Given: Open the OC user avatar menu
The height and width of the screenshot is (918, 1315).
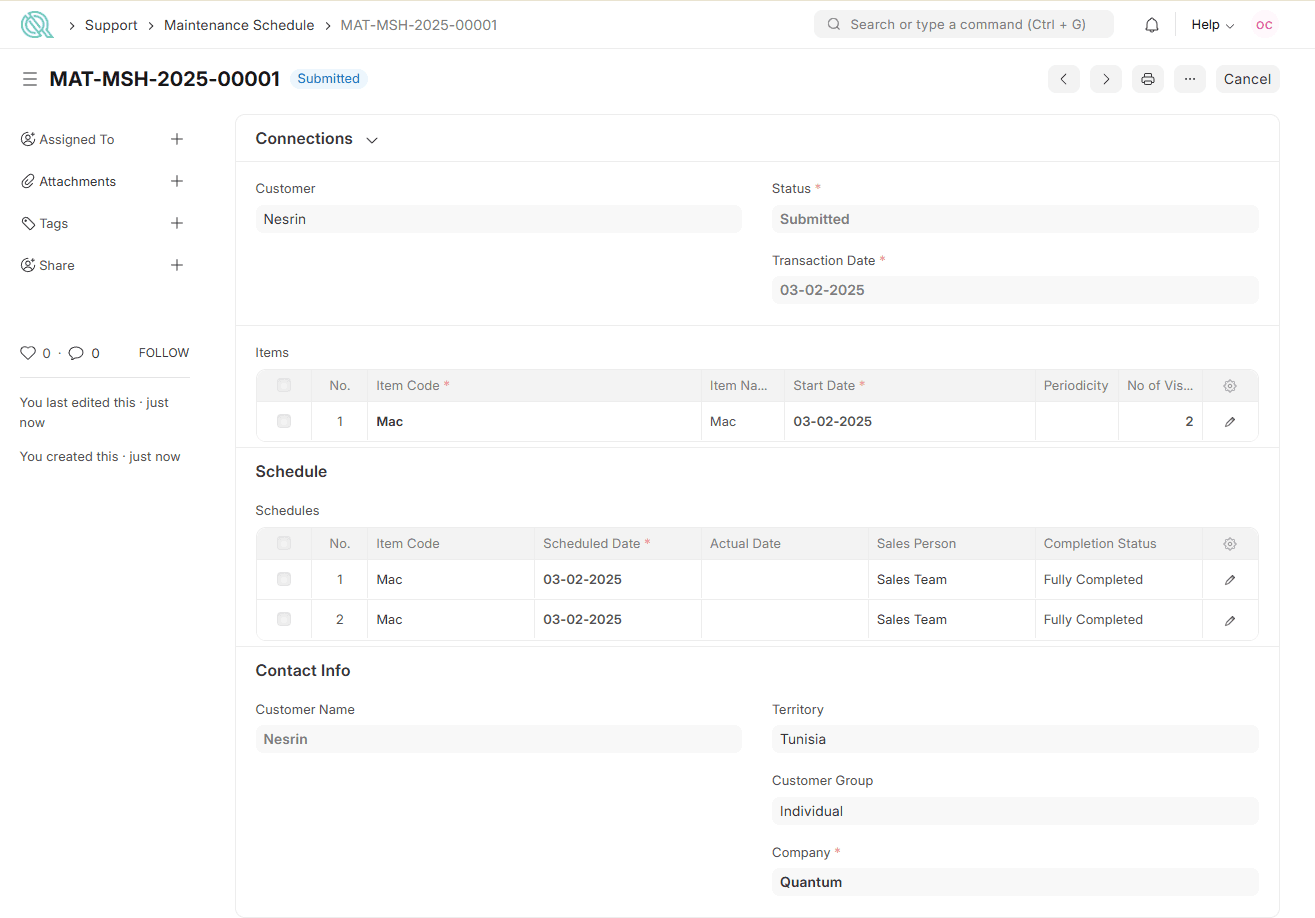Looking at the screenshot, I should click(x=1264, y=25).
